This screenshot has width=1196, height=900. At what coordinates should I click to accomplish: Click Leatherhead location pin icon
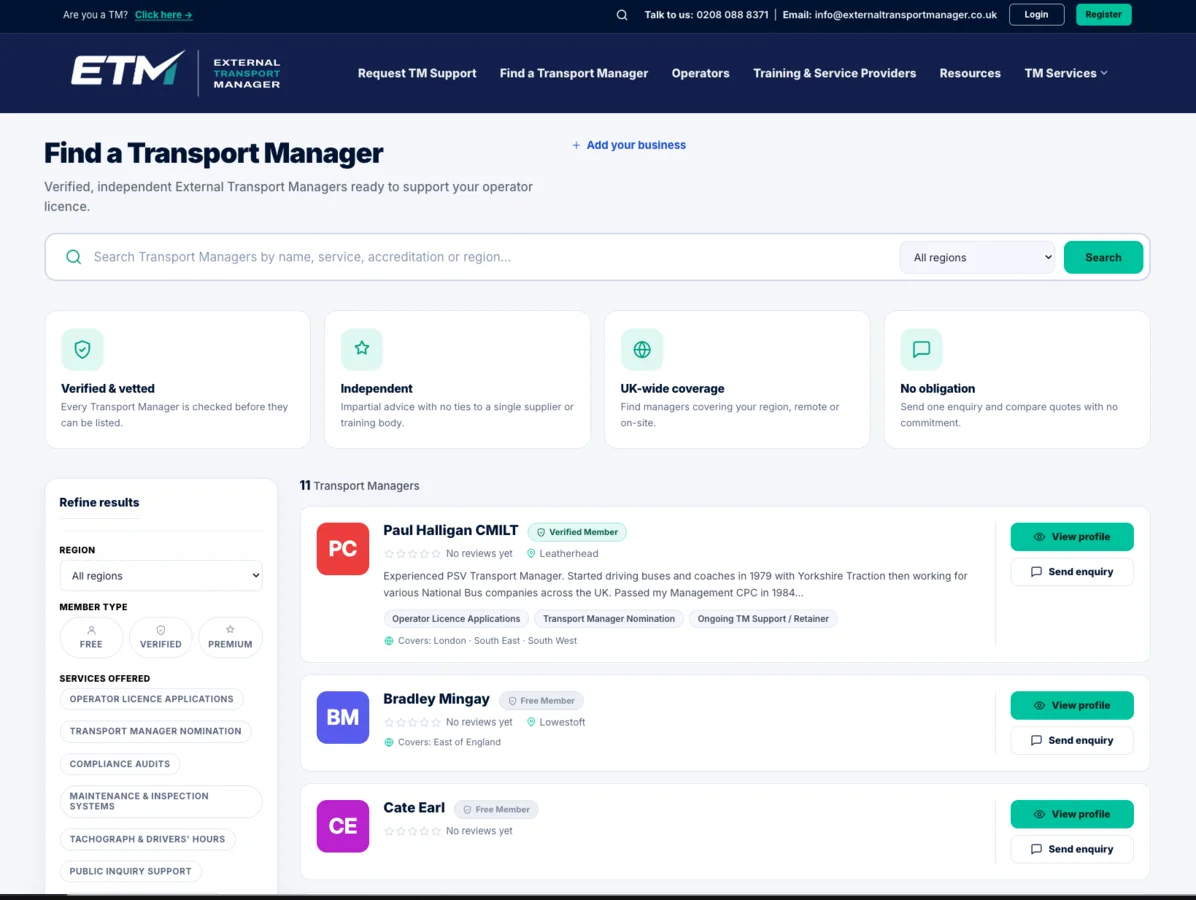(x=531, y=554)
